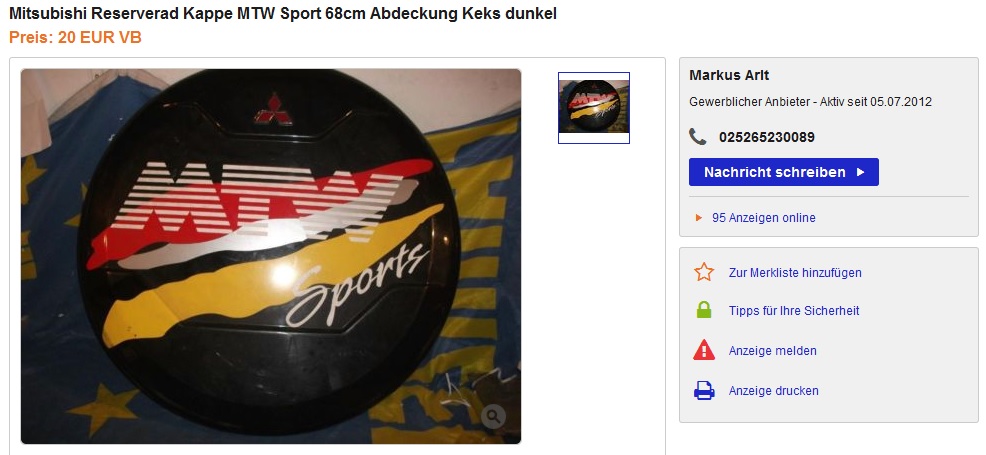
Task: Click the phone handset icon
Action: (697, 136)
